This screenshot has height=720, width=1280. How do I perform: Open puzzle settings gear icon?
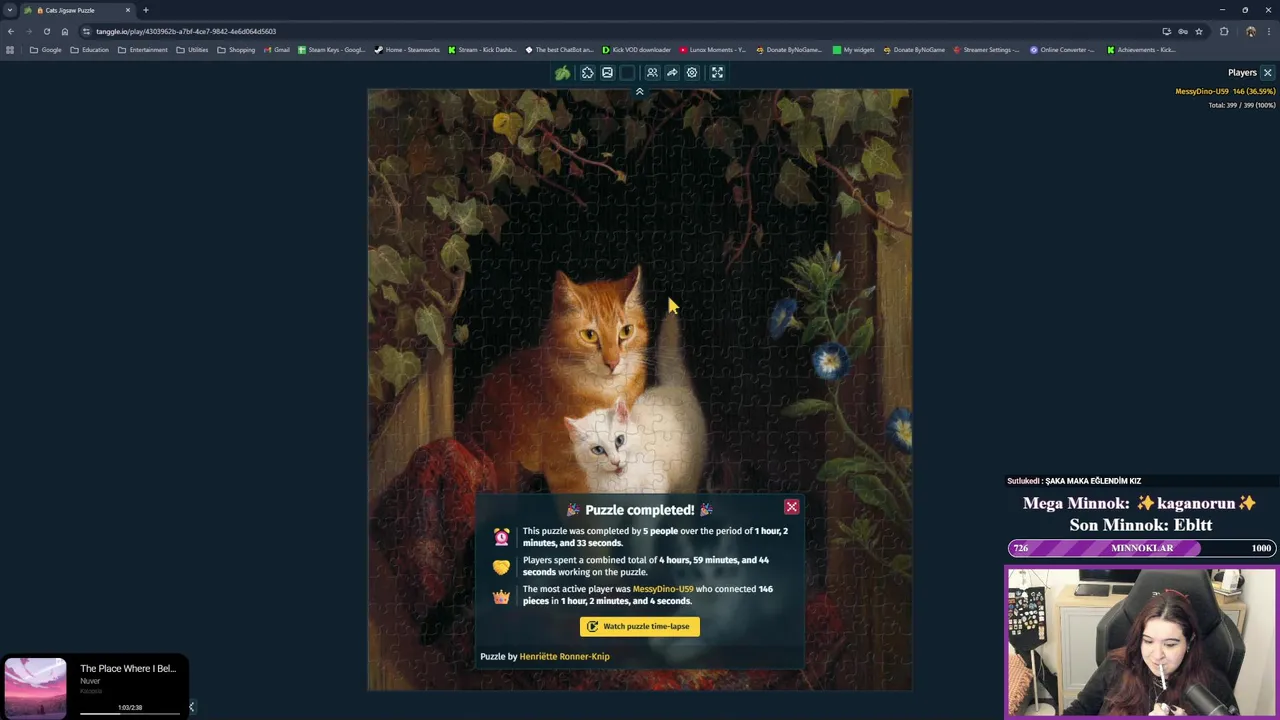coord(692,73)
